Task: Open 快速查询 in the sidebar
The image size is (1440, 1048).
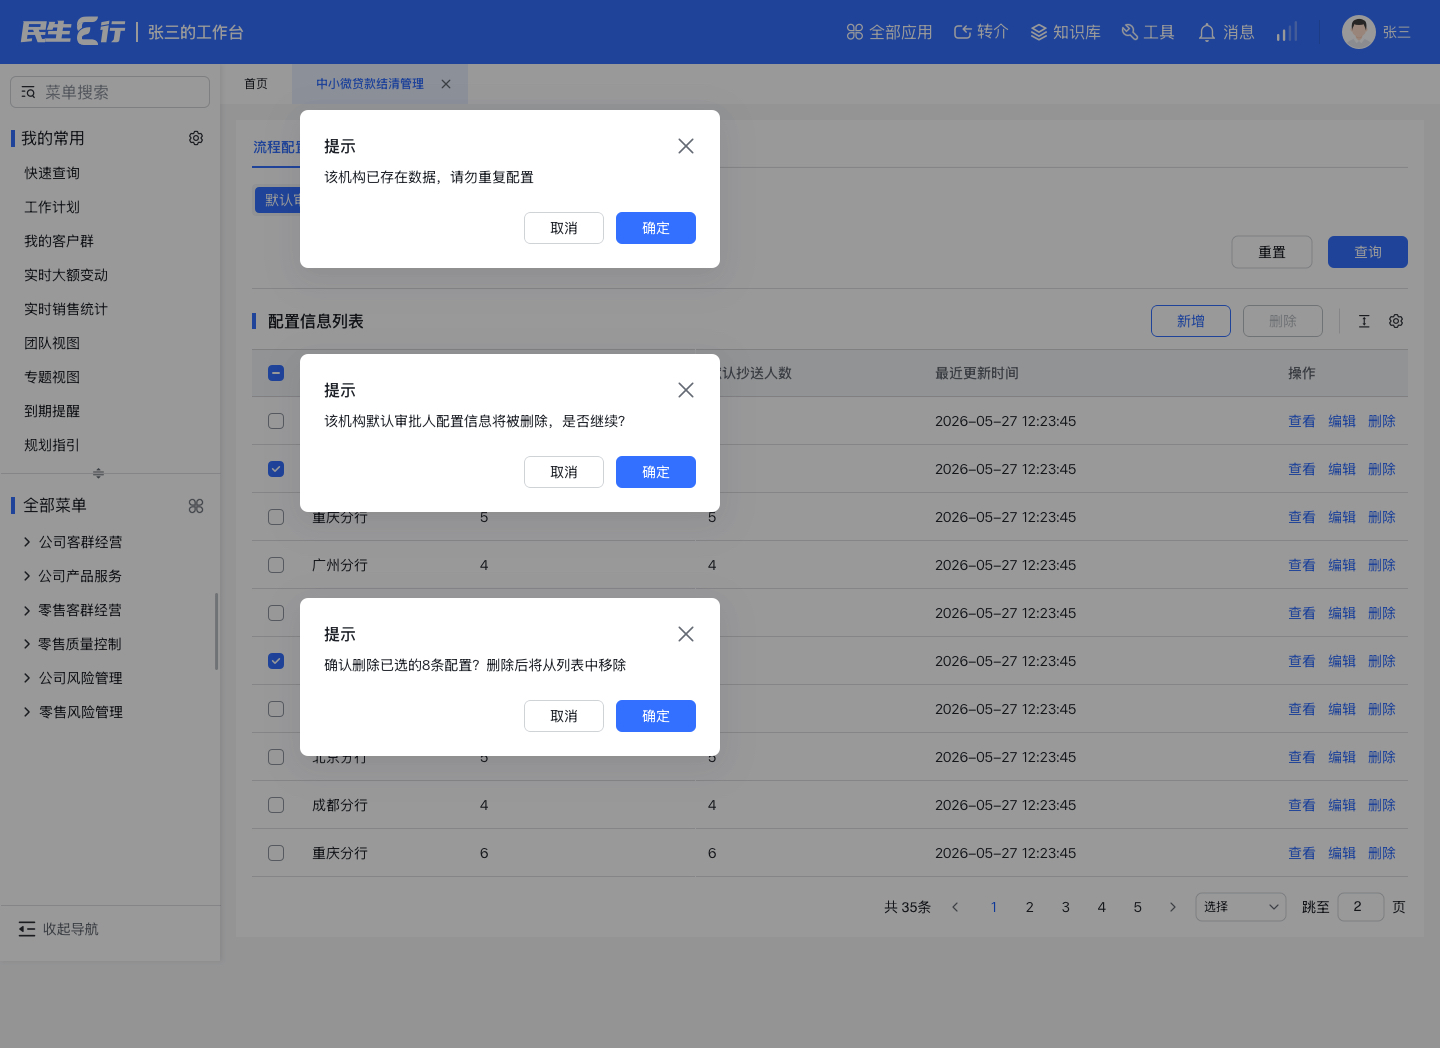Action: tap(52, 173)
